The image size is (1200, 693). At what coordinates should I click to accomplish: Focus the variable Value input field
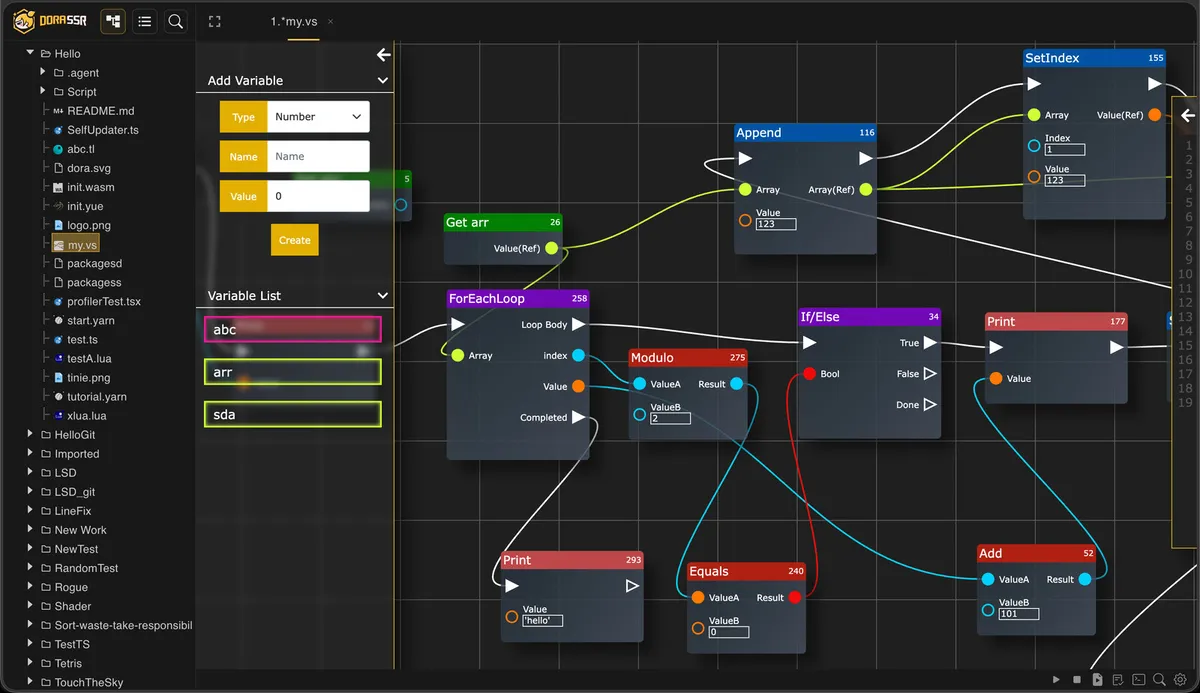(x=318, y=196)
